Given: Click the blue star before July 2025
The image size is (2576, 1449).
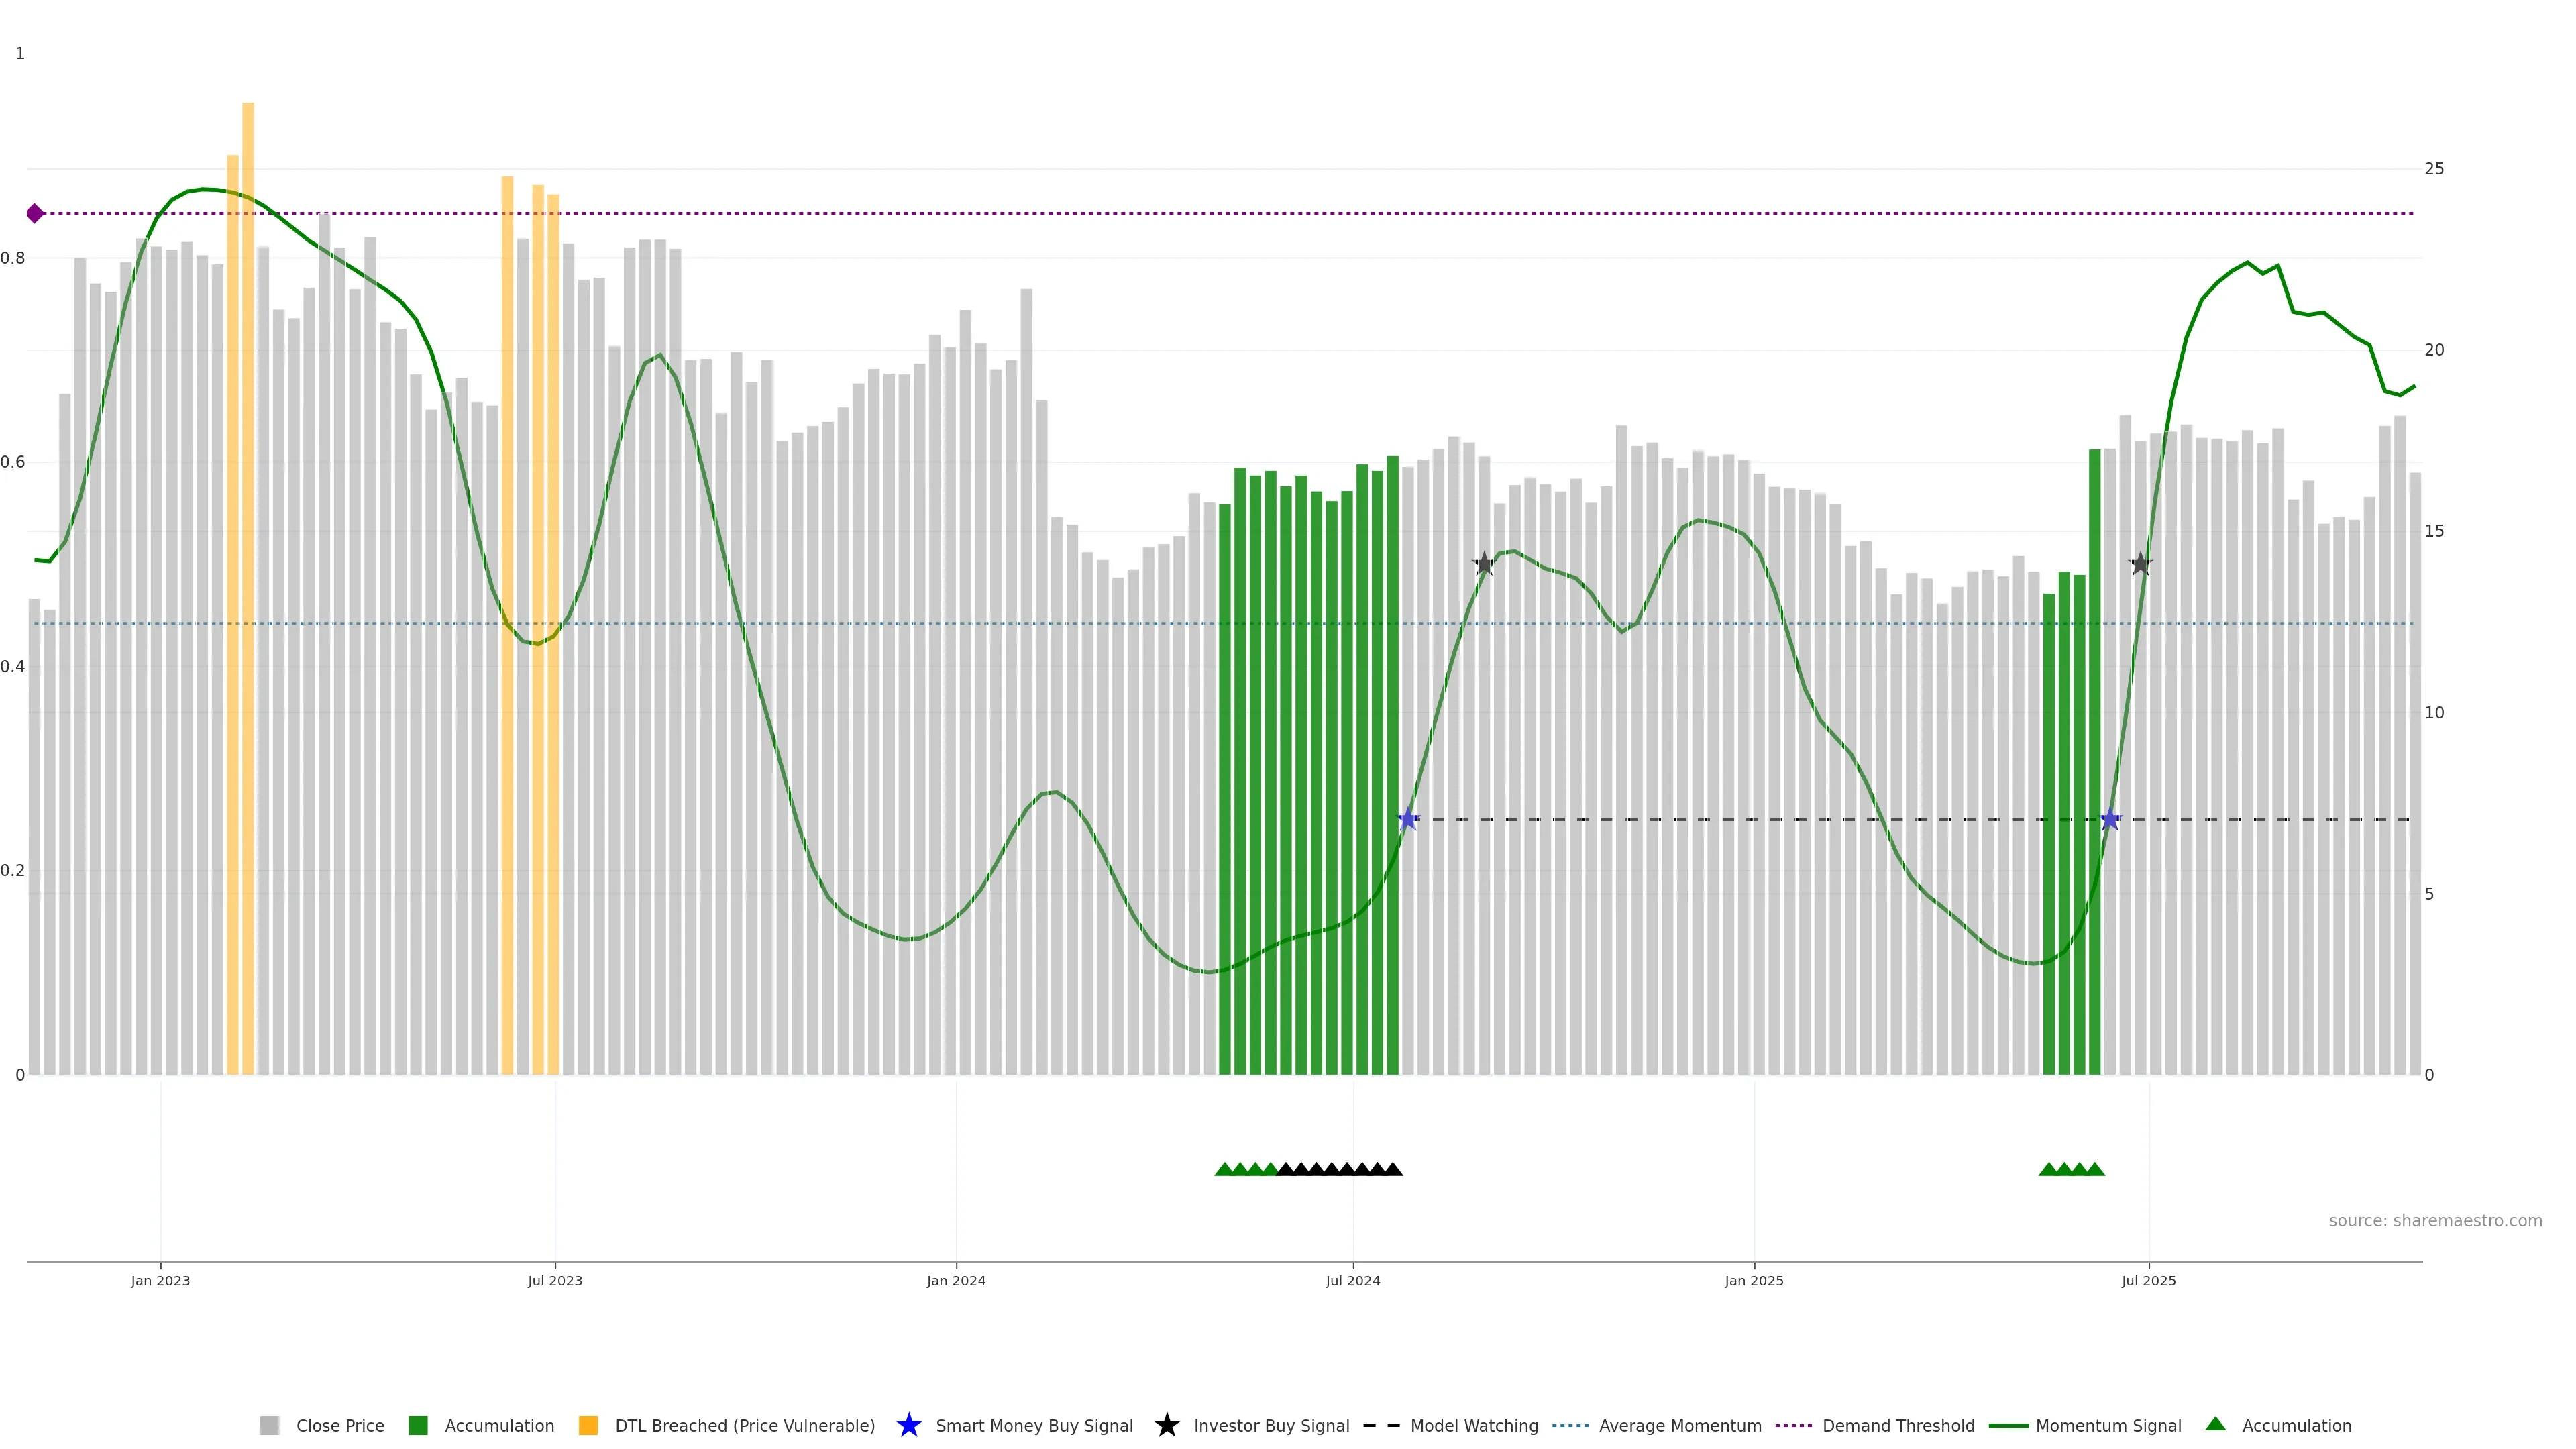Looking at the screenshot, I should pyautogui.click(x=2110, y=820).
